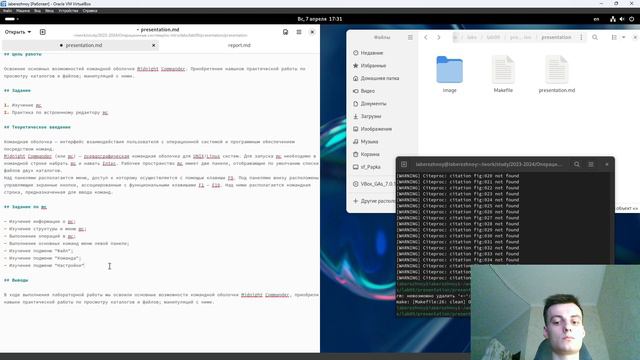This screenshot has height=360, width=640.
Task: Close the presentation.md tab
Action: coord(153,45)
